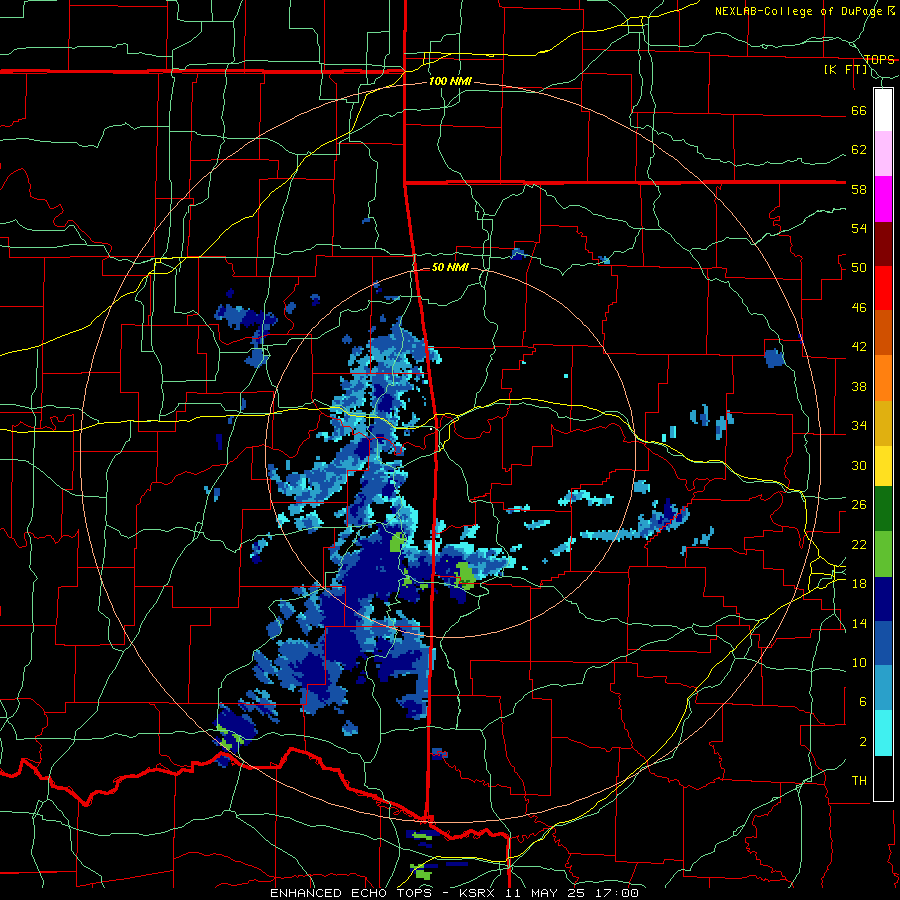Select the legend value "30"

(859, 465)
